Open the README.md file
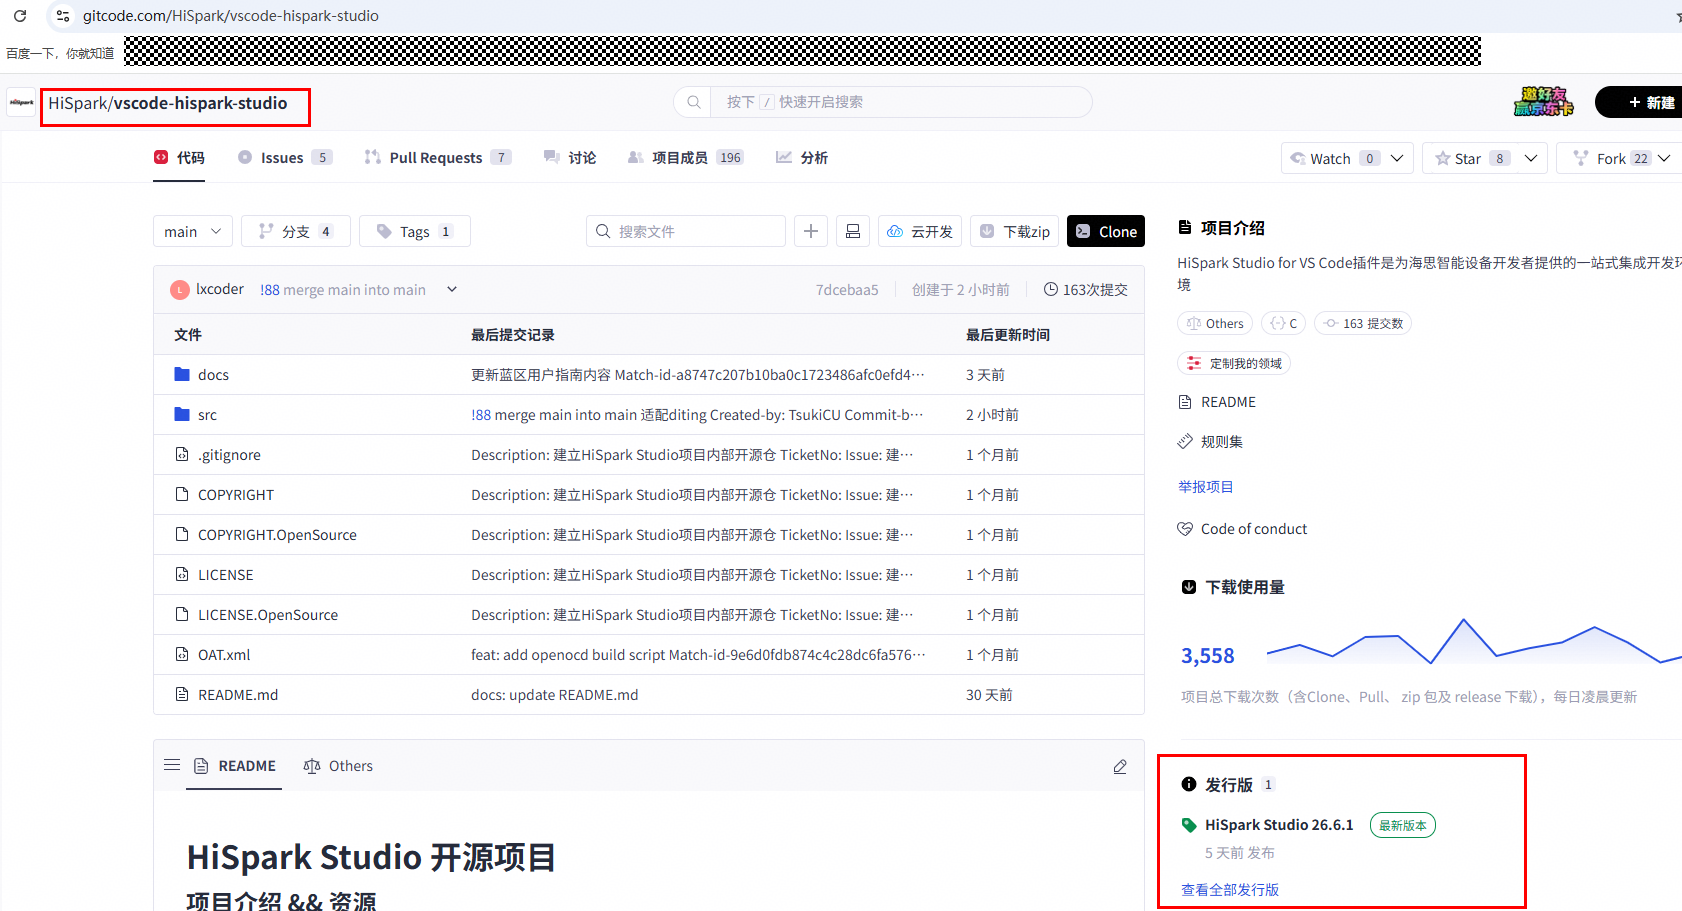Image resolution: width=1682 pixels, height=911 pixels. [x=238, y=695]
